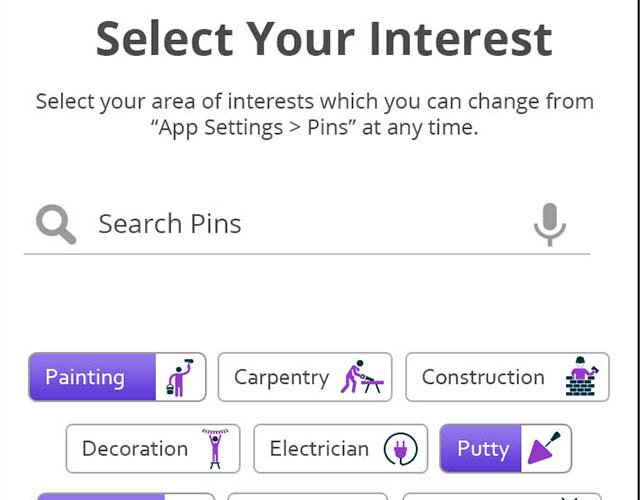Select the partially visible middle bottom pin

(308, 496)
